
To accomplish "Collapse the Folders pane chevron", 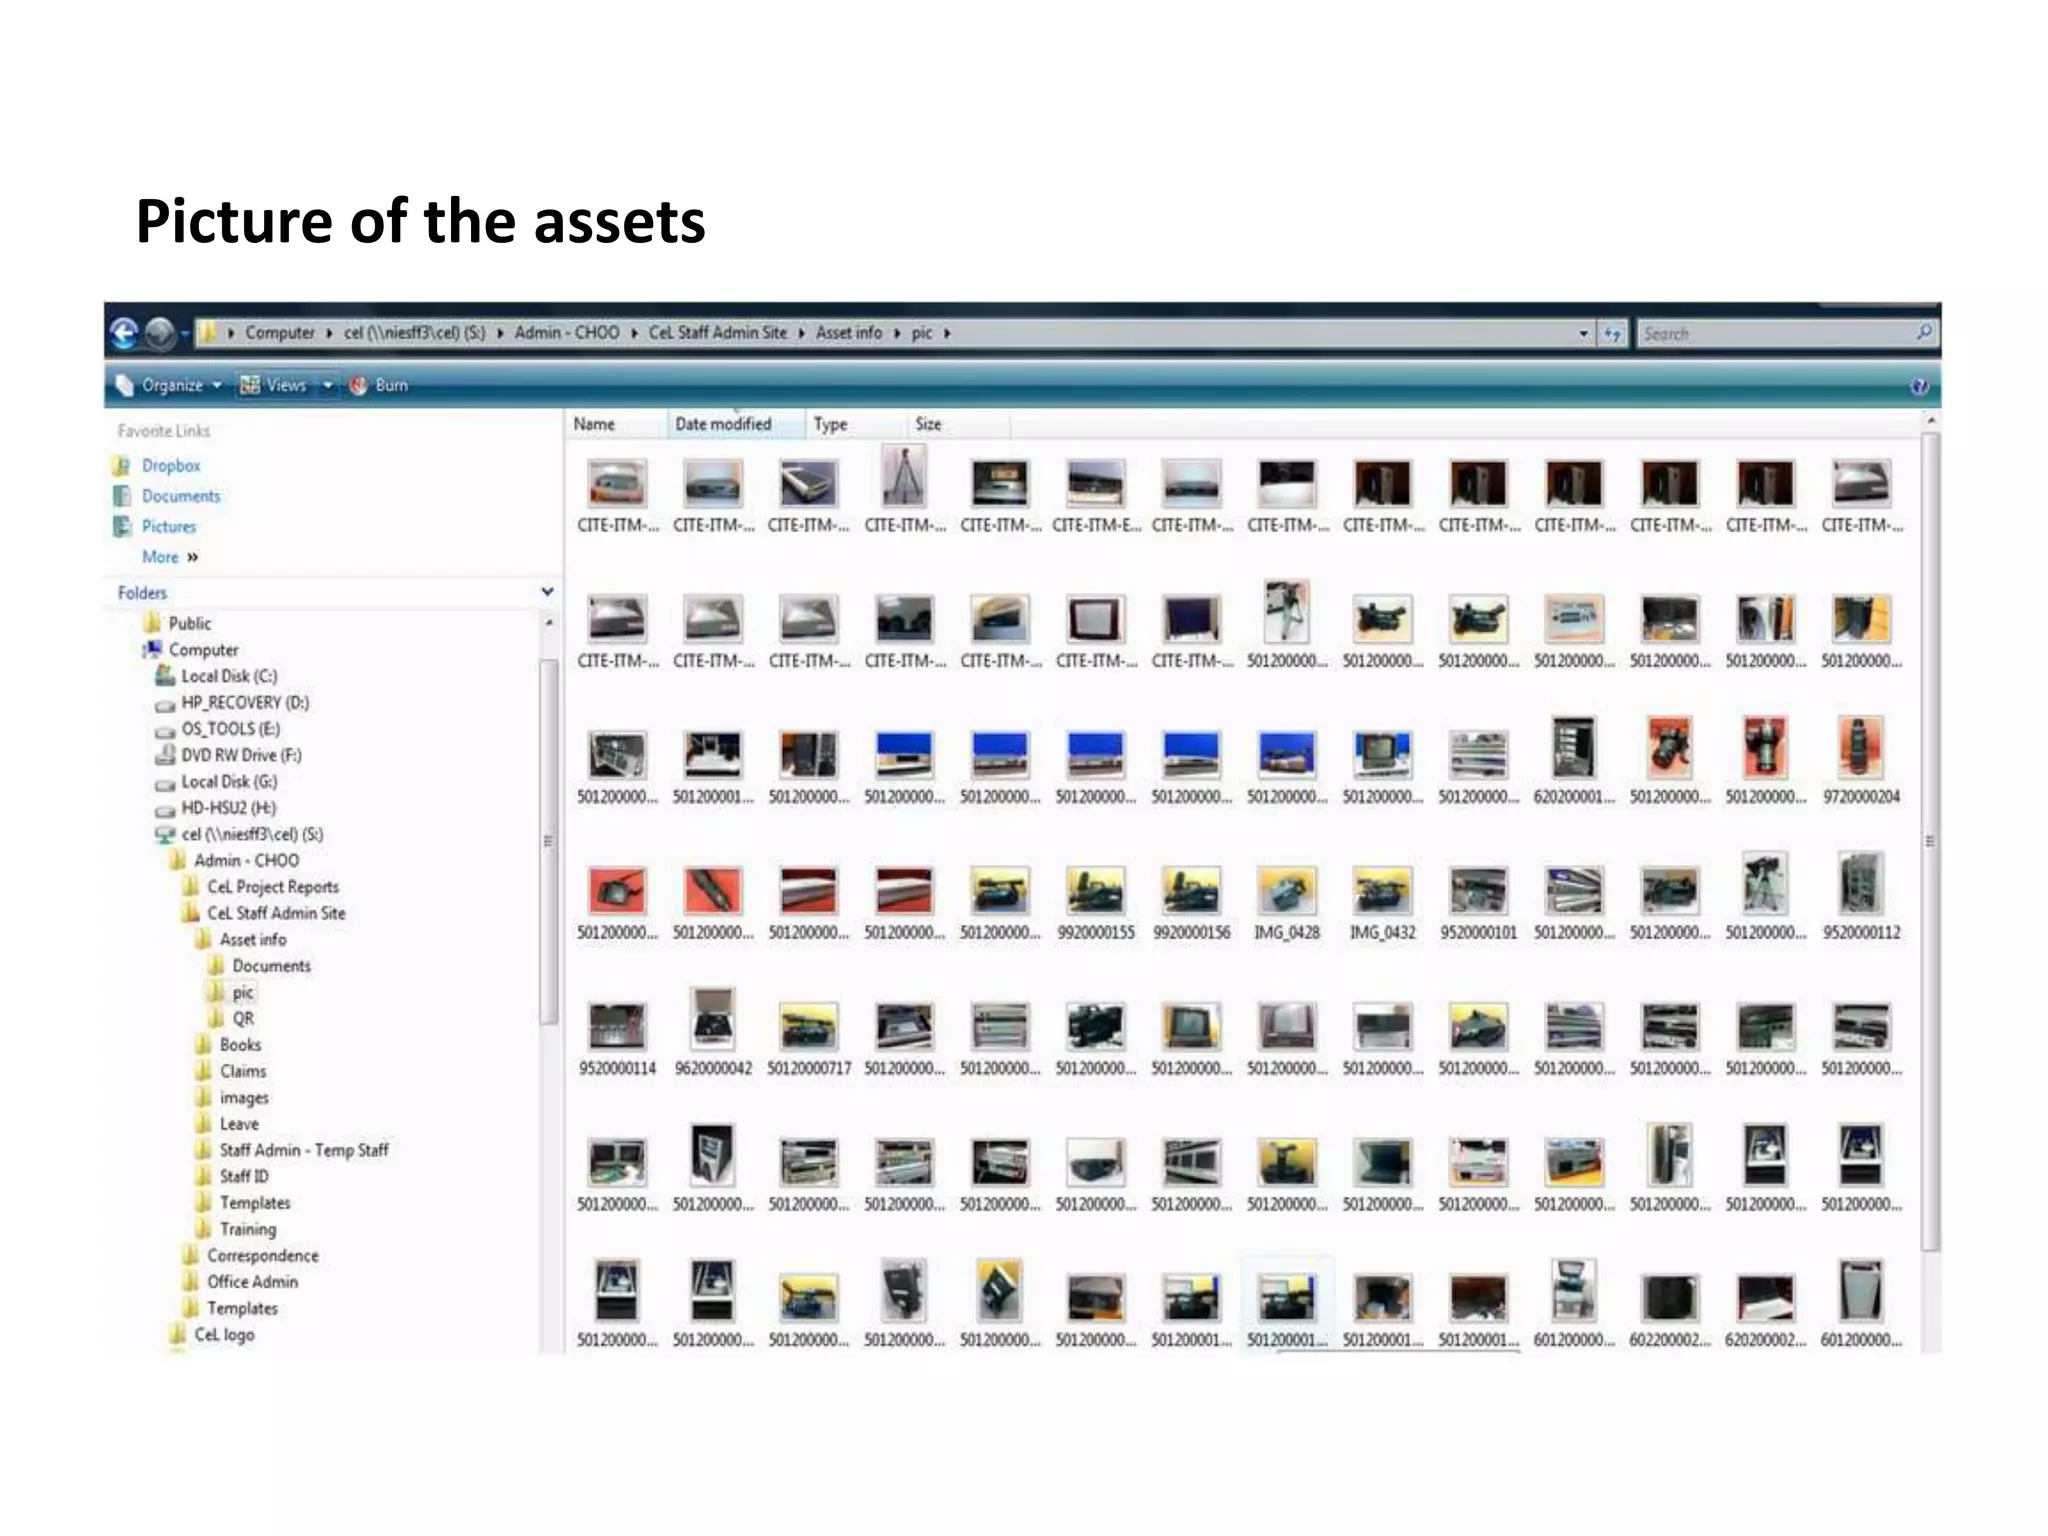I will pyautogui.click(x=547, y=592).
